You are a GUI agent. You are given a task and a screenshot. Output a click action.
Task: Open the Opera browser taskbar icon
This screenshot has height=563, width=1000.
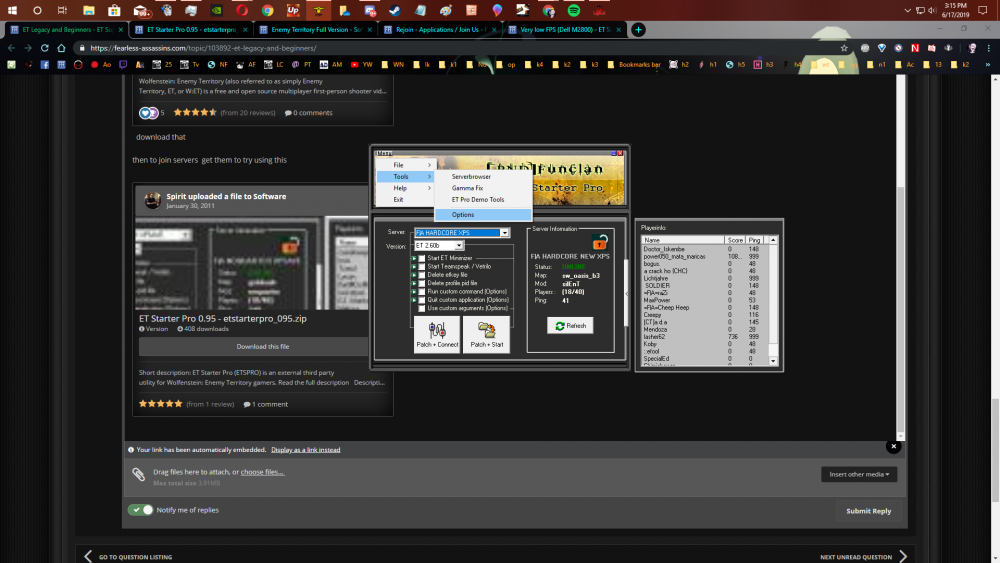click(x=242, y=10)
